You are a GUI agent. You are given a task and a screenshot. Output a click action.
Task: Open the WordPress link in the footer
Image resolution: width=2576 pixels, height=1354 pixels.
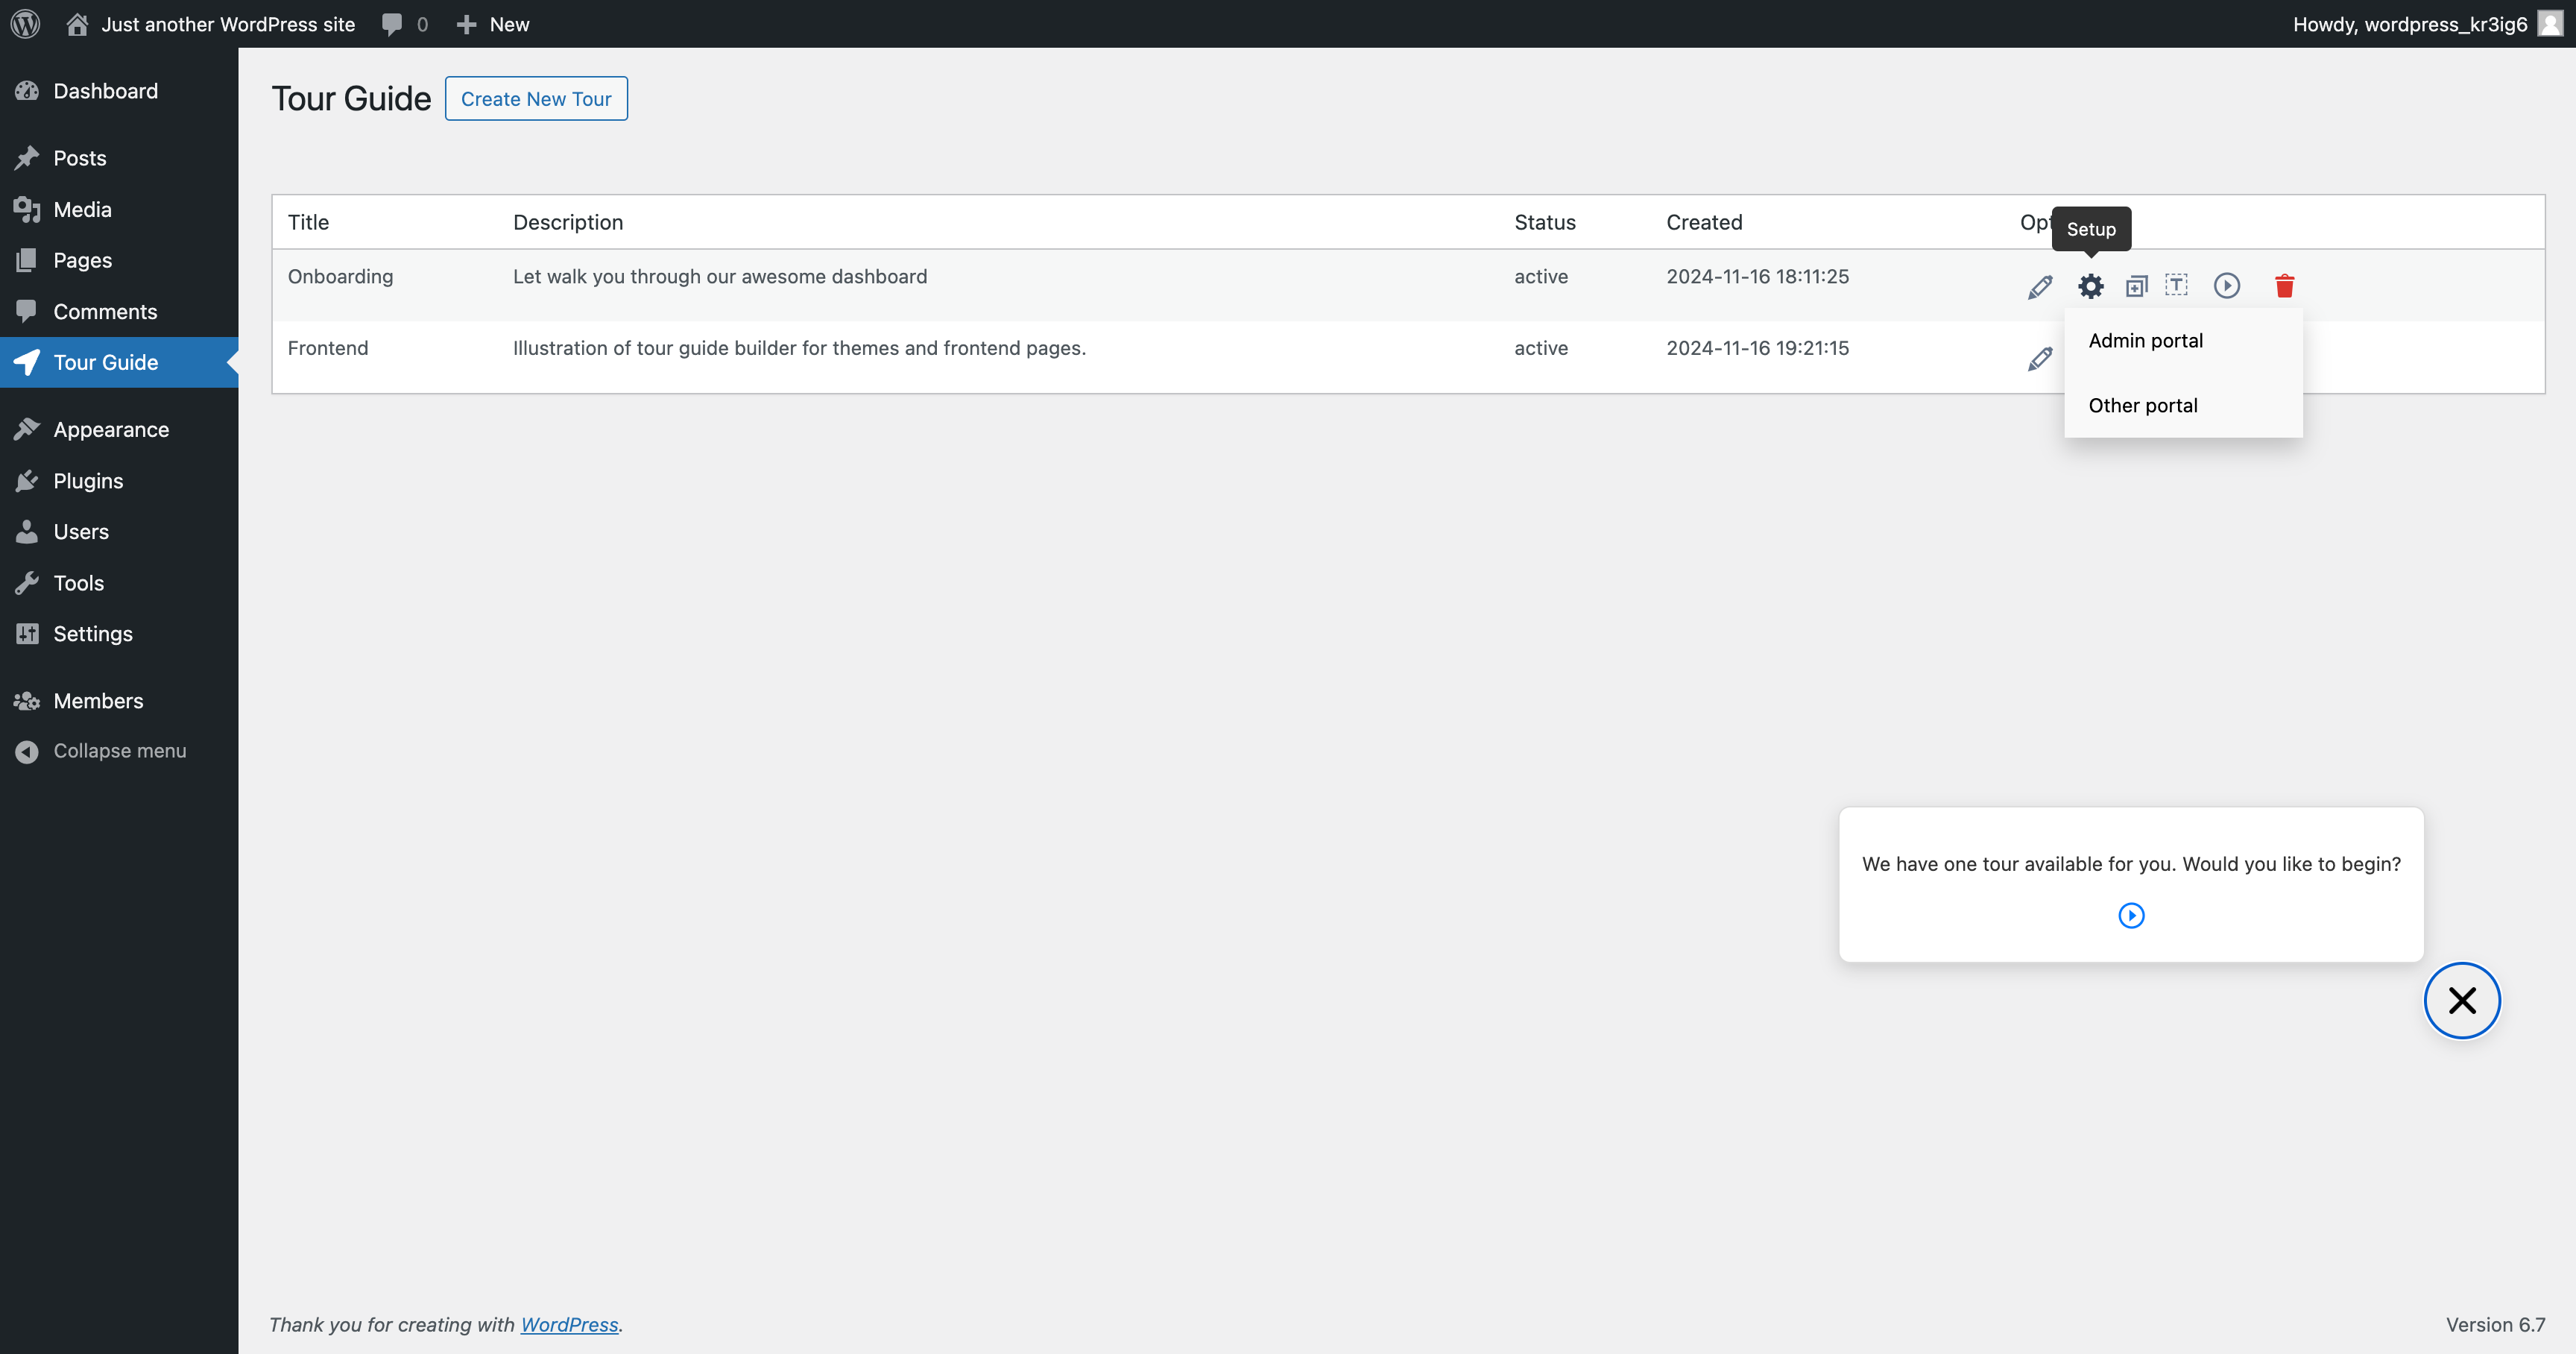(x=569, y=1324)
